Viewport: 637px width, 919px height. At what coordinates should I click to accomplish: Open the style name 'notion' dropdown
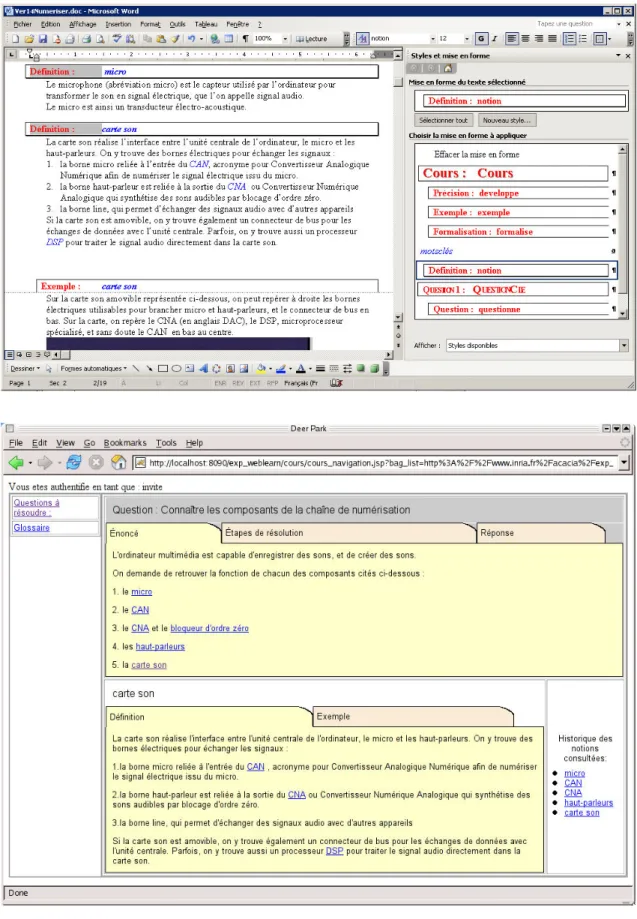pyautogui.click(x=433, y=39)
